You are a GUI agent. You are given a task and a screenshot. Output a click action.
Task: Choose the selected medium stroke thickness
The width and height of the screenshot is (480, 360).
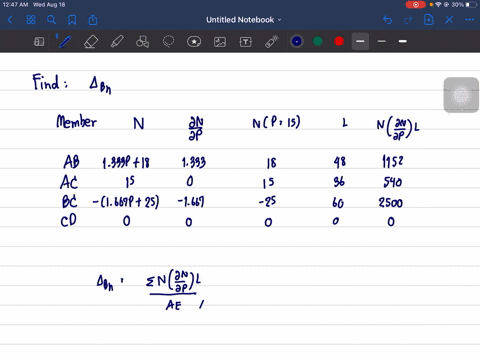(x=360, y=41)
